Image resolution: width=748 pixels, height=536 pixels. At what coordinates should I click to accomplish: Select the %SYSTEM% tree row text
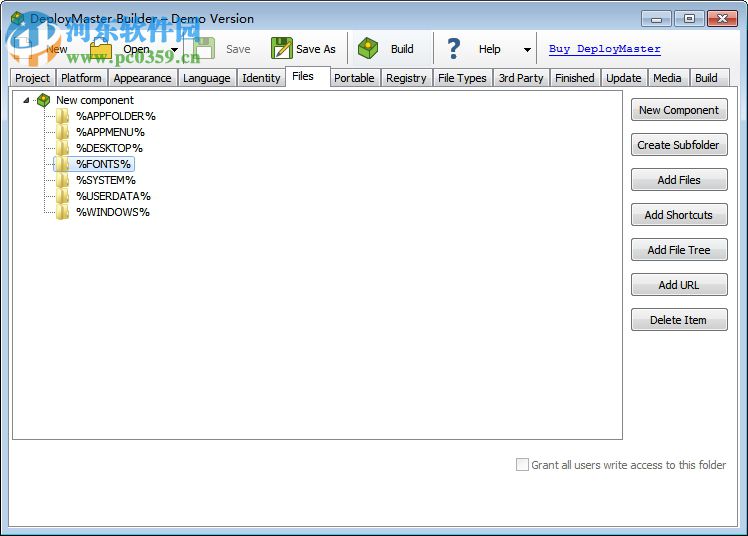point(106,180)
